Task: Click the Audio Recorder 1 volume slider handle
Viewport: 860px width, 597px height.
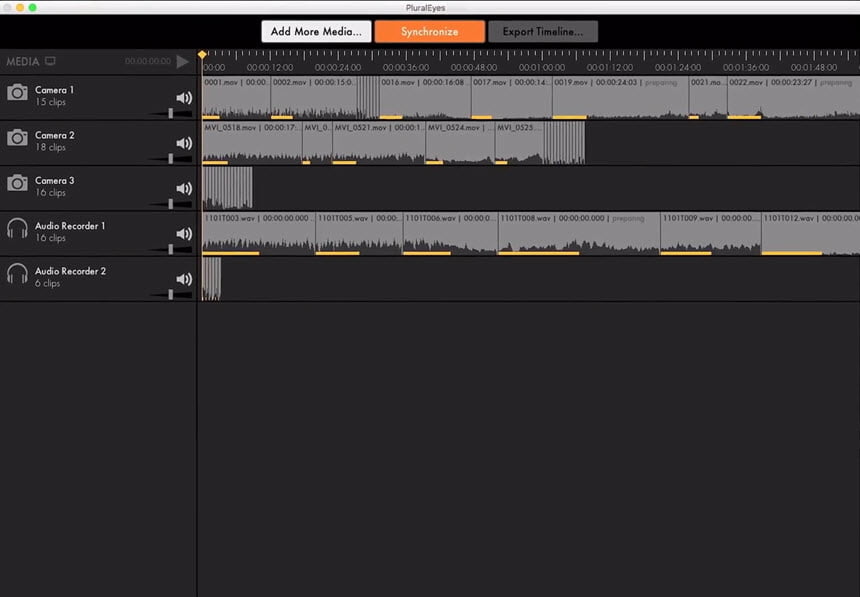Action: pyautogui.click(x=171, y=249)
